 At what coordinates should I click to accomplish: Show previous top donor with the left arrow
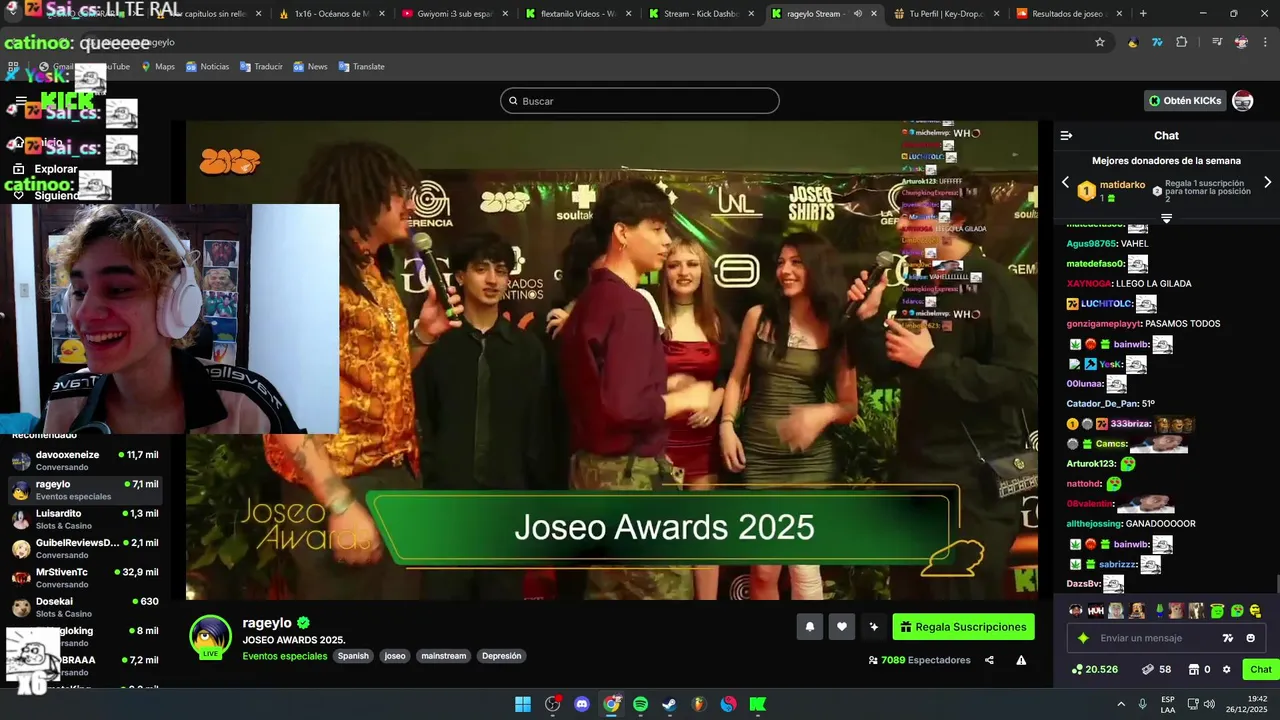[1065, 183]
